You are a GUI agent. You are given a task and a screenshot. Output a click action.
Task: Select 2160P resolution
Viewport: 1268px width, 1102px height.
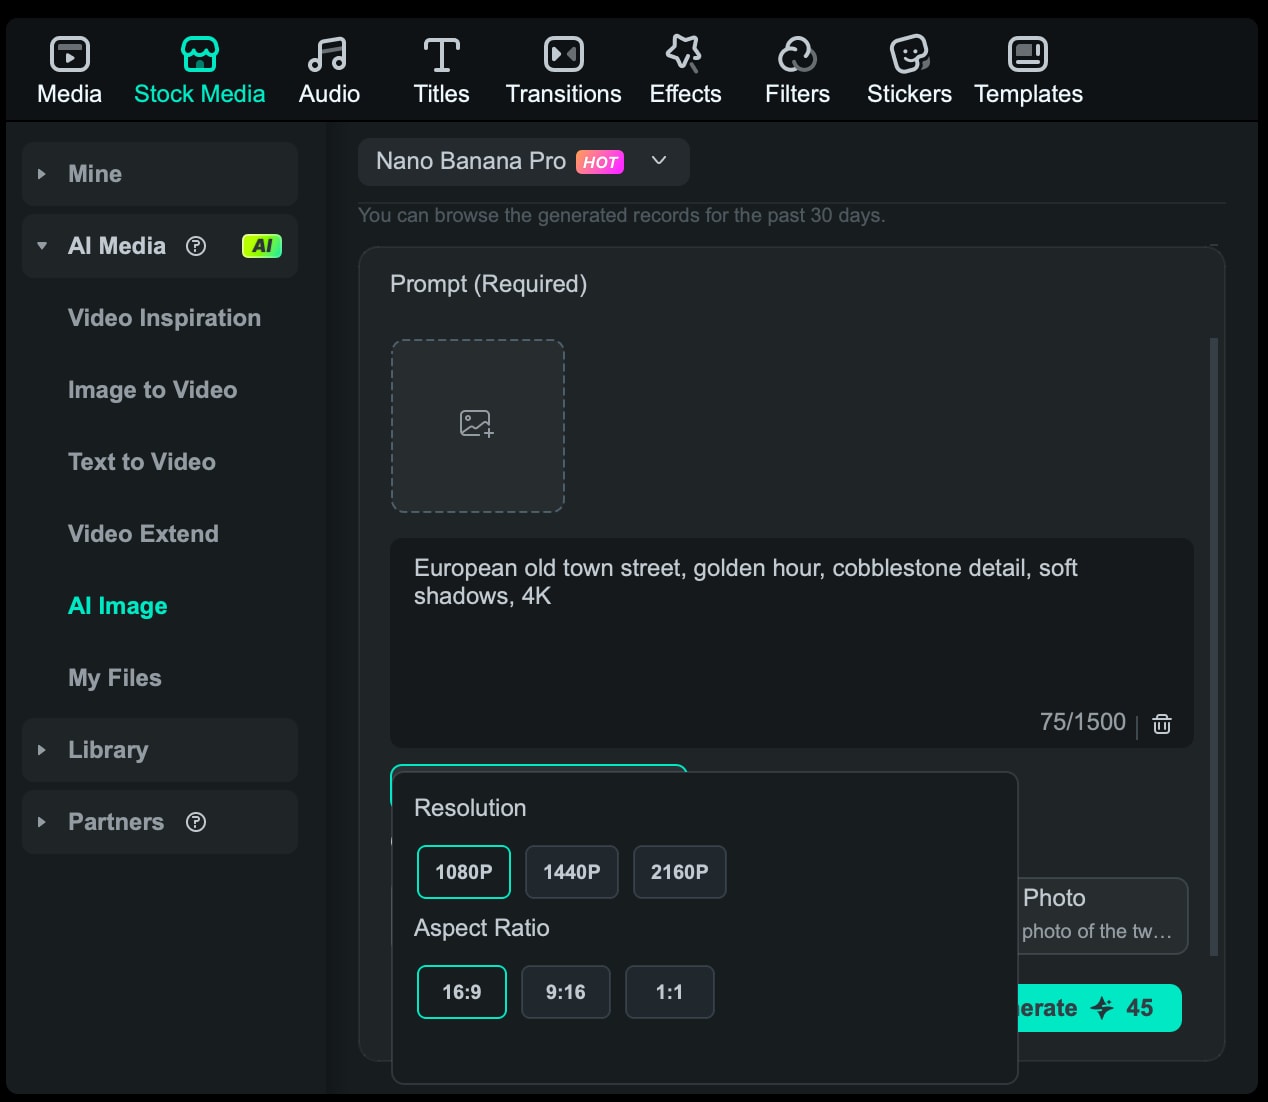pos(680,872)
